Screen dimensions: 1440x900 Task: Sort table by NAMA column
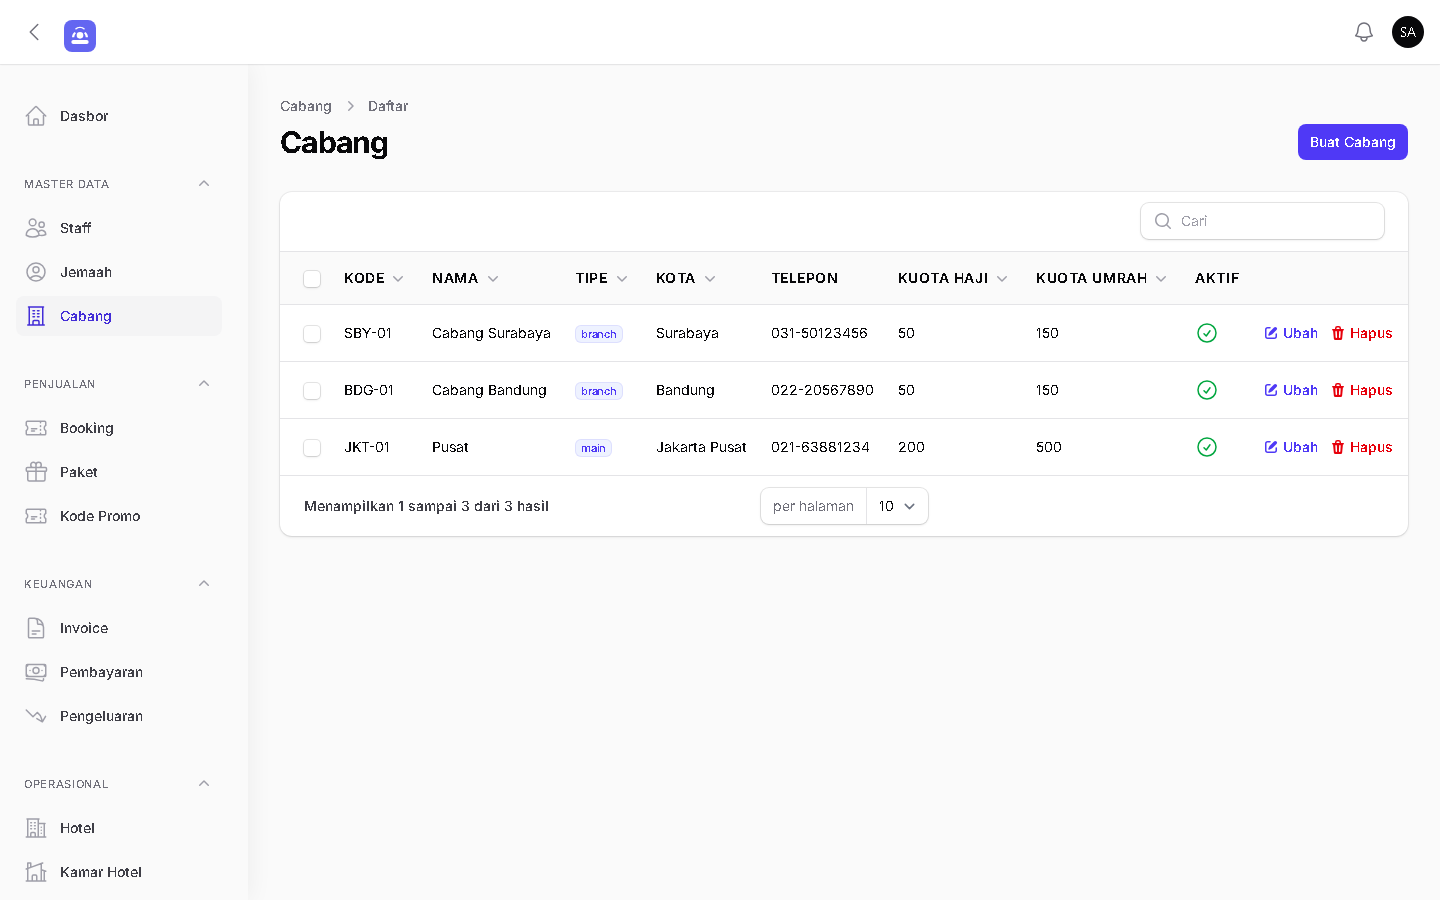[x=465, y=278]
